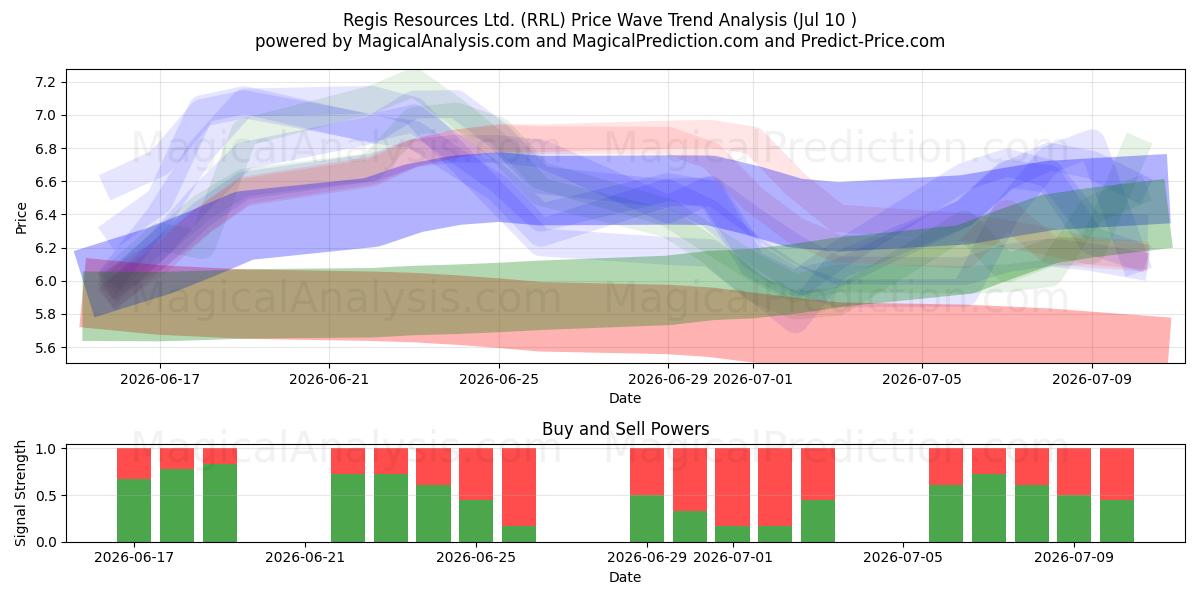Click 2026-06-17 on the Buy and Sell Powers axis
Image resolution: width=1200 pixels, height=600 pixels.
point(134,558)
